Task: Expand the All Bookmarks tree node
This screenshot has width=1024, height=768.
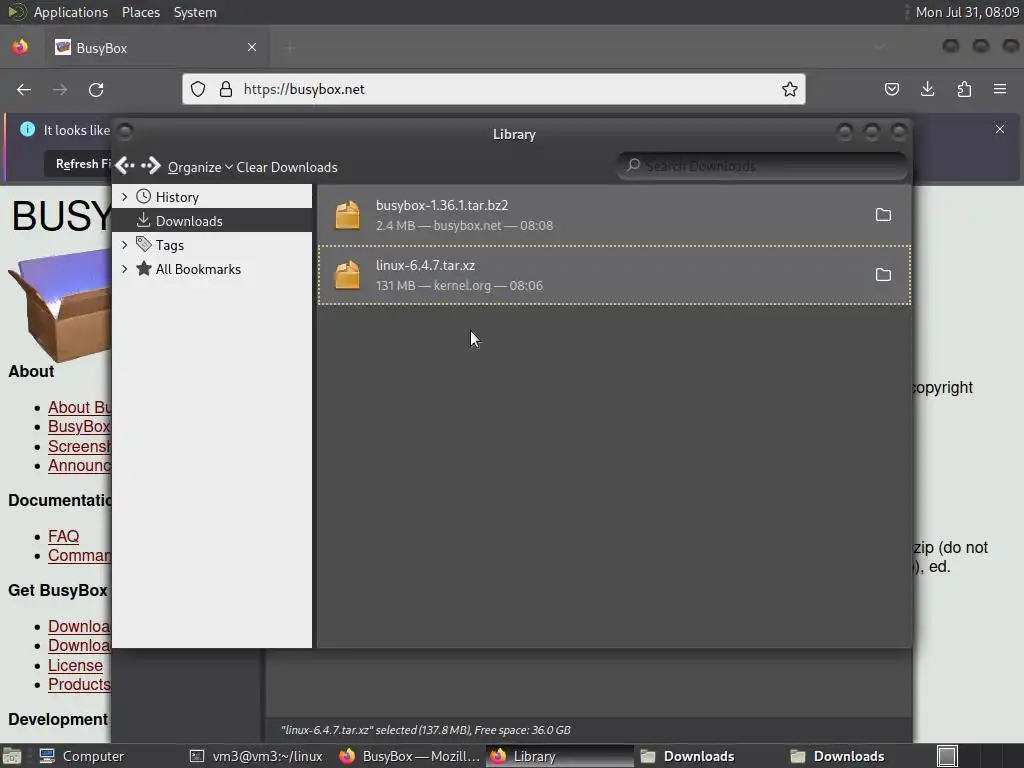Action: coord(124,269)
